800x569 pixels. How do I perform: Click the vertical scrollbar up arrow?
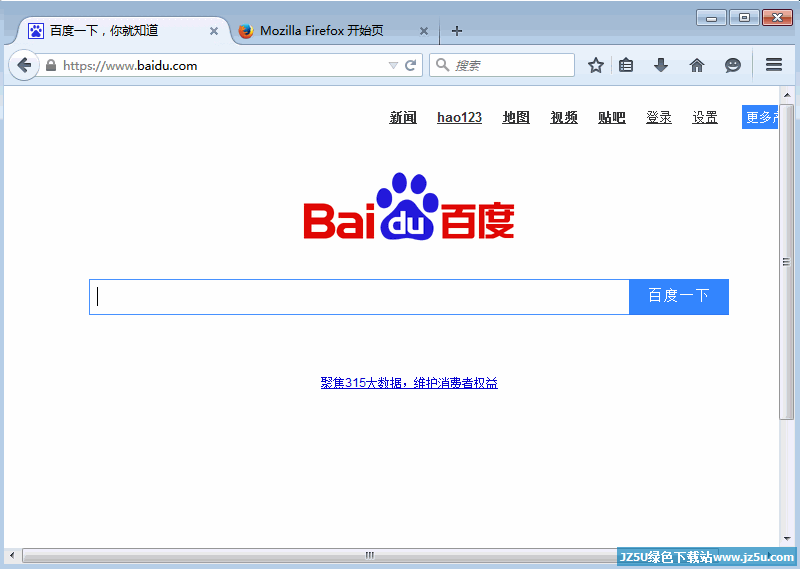[x=787, y=95]
